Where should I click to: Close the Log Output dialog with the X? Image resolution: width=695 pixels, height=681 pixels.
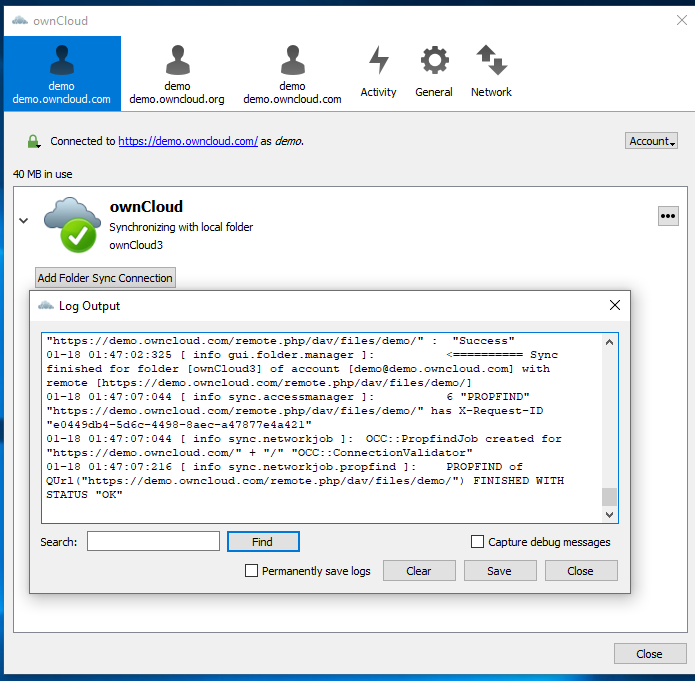pos(615,305)
